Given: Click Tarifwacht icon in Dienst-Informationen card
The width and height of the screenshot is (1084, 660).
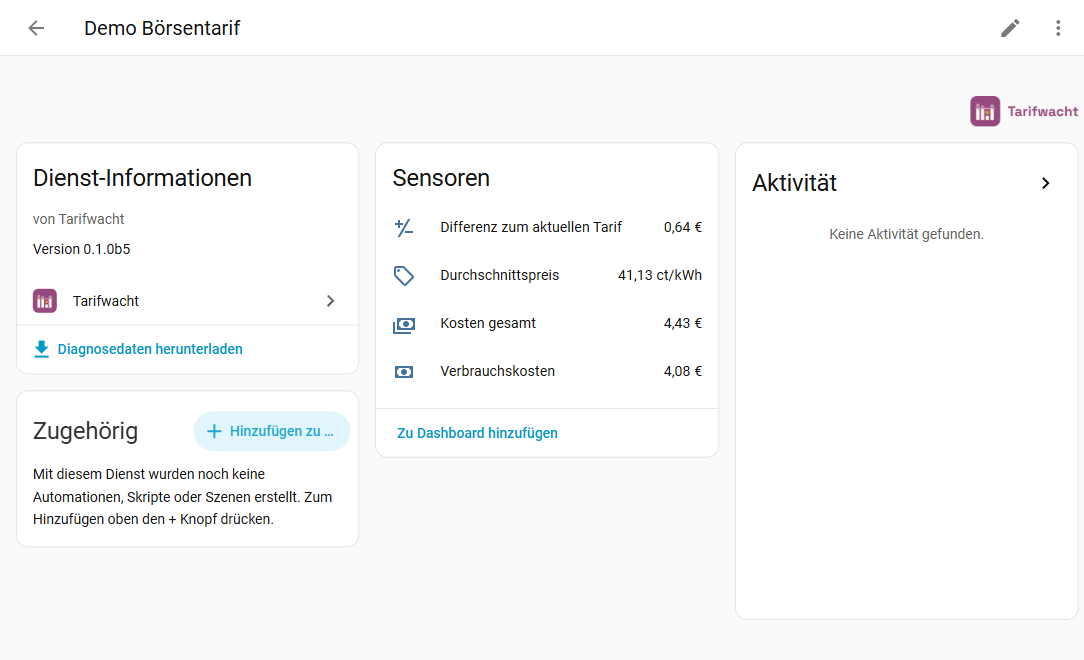Looking at the screenshot, I should coord(45,301).
